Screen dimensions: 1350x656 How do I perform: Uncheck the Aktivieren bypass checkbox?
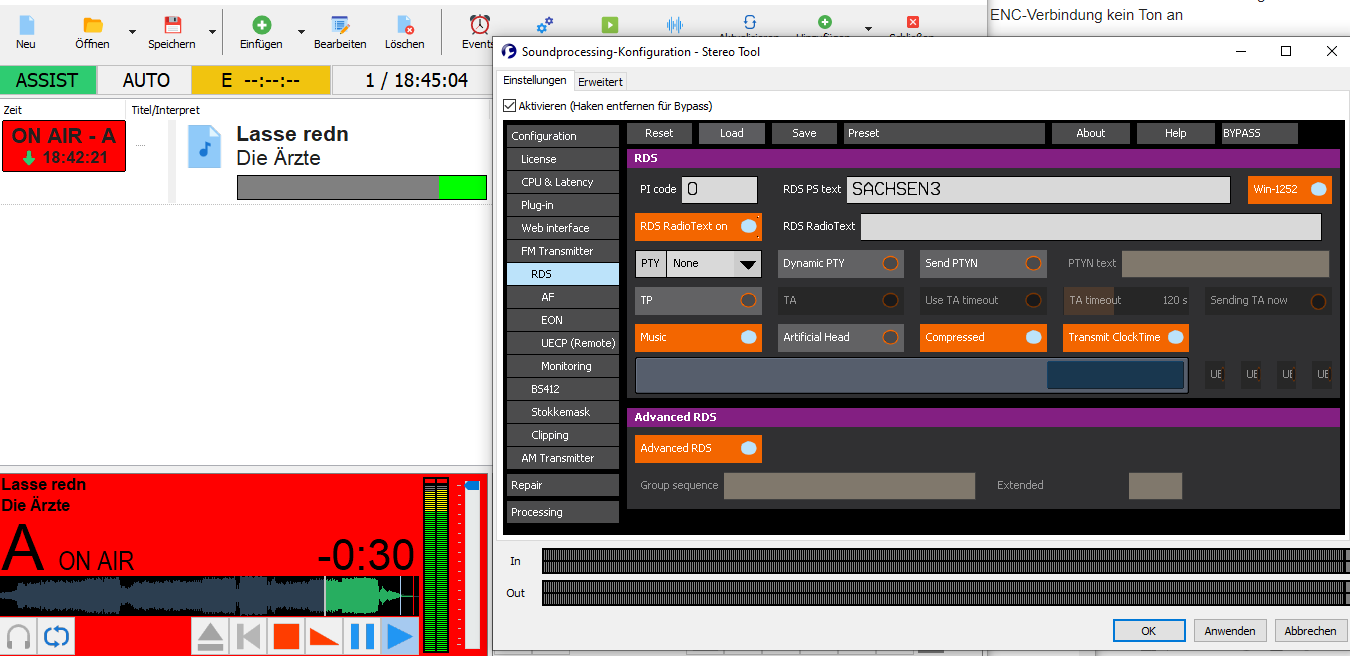pos(509,106)
